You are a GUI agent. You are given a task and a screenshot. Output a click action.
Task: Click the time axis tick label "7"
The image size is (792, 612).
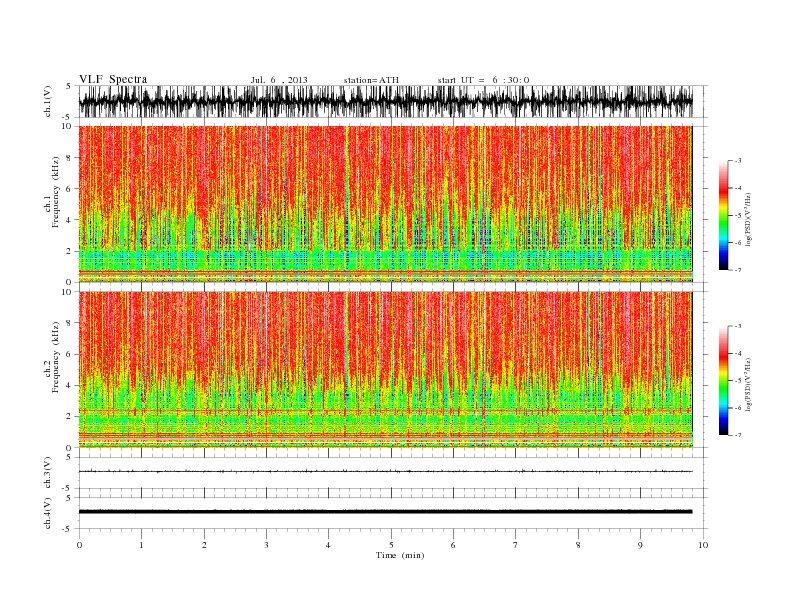coord(516,545)
